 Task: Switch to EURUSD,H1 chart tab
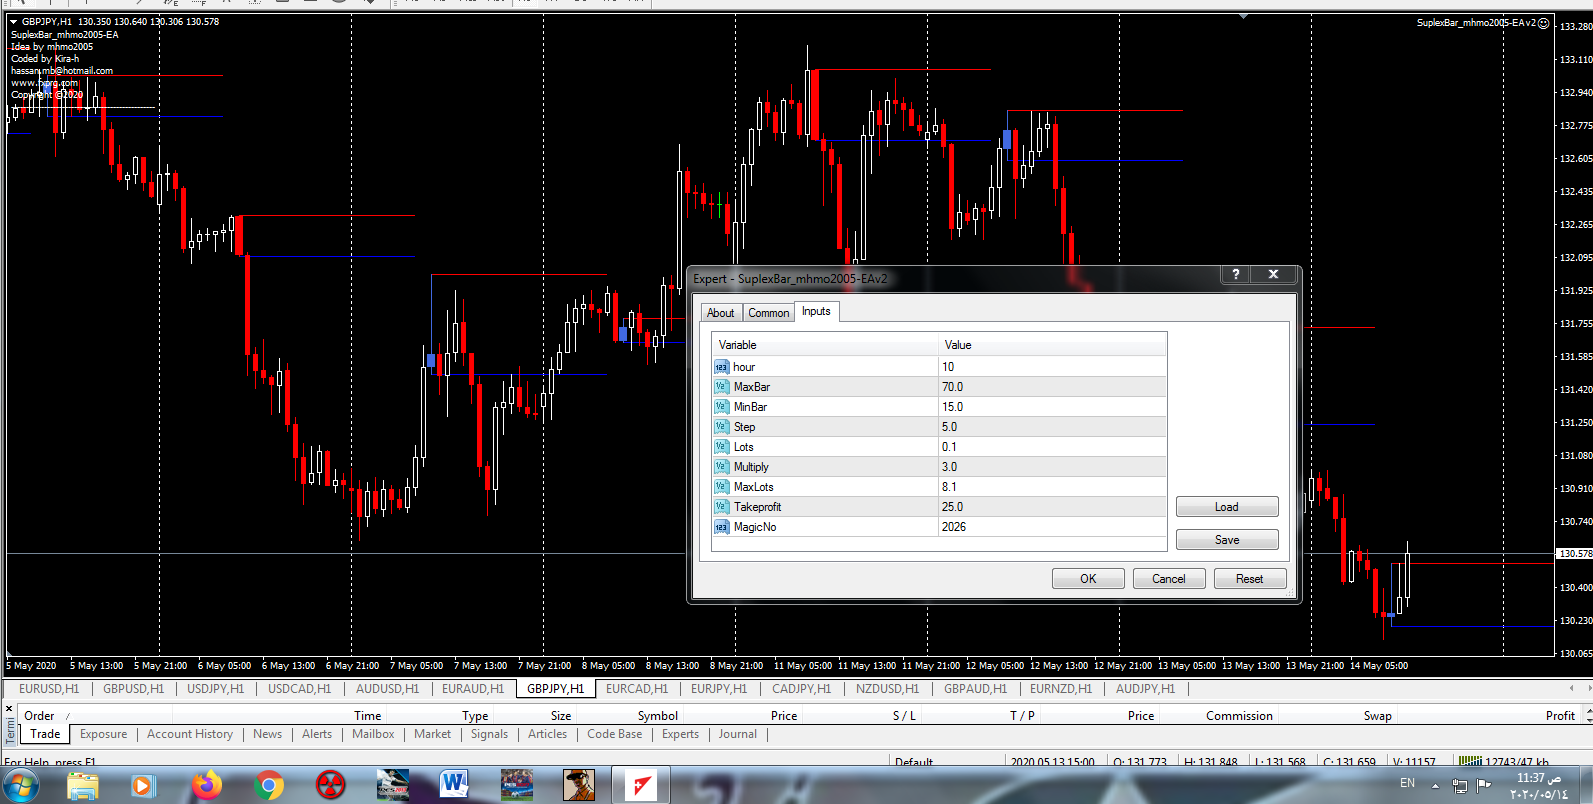[49, 689]
